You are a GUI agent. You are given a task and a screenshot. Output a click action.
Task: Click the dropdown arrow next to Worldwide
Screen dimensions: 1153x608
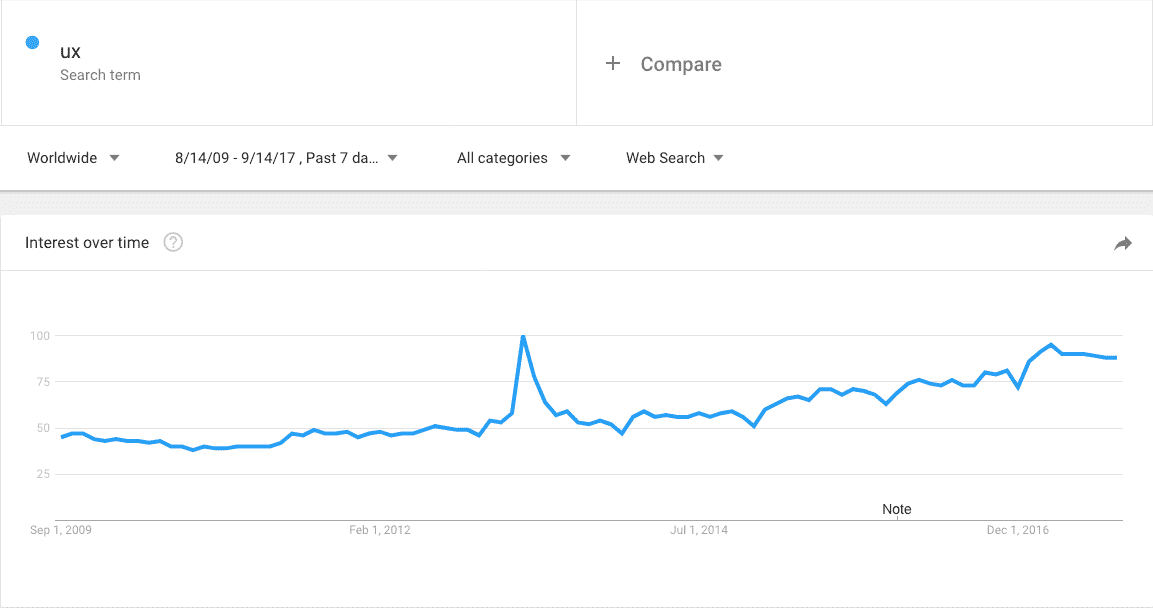[x=114, y=158]
